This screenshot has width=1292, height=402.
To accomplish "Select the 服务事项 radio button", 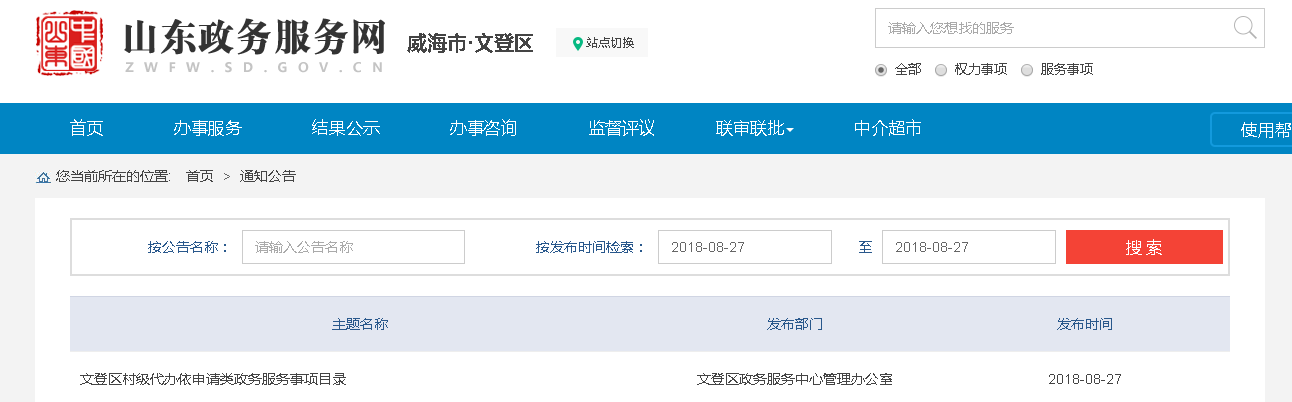I will tap(1027, 70).
